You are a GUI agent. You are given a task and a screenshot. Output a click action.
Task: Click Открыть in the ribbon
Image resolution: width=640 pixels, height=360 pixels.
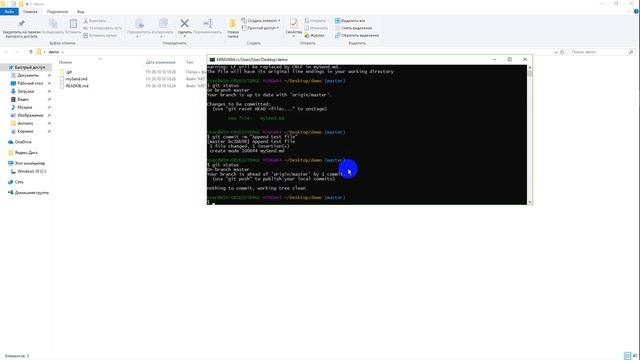[316, 21]
